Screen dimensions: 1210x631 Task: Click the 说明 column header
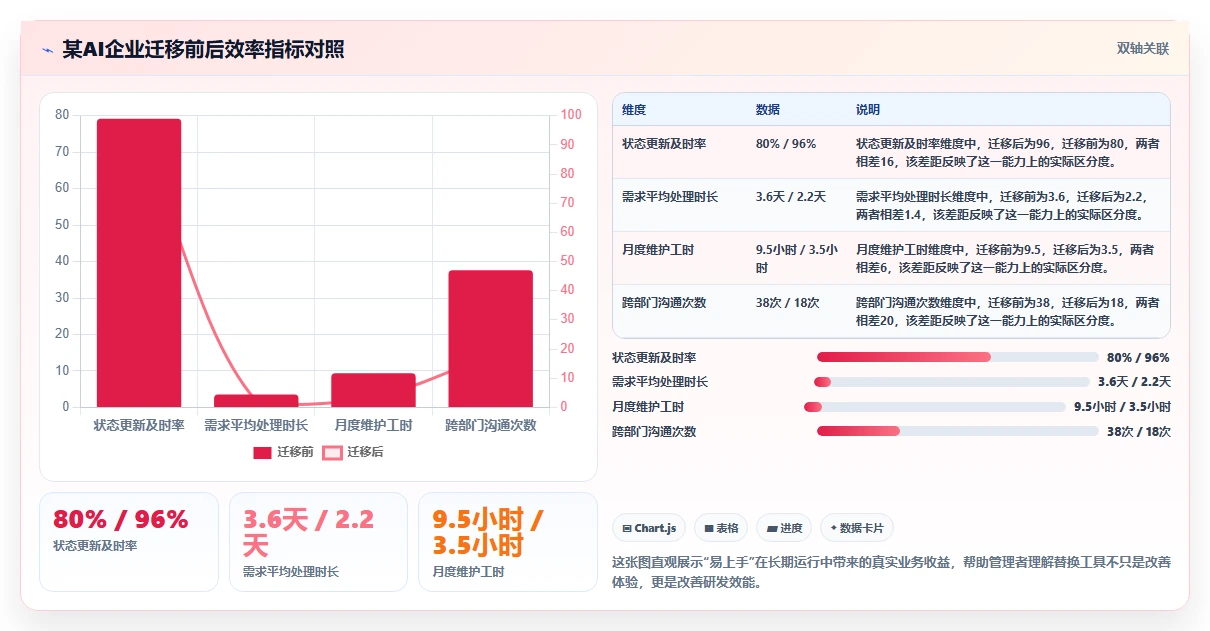point(868,110)
